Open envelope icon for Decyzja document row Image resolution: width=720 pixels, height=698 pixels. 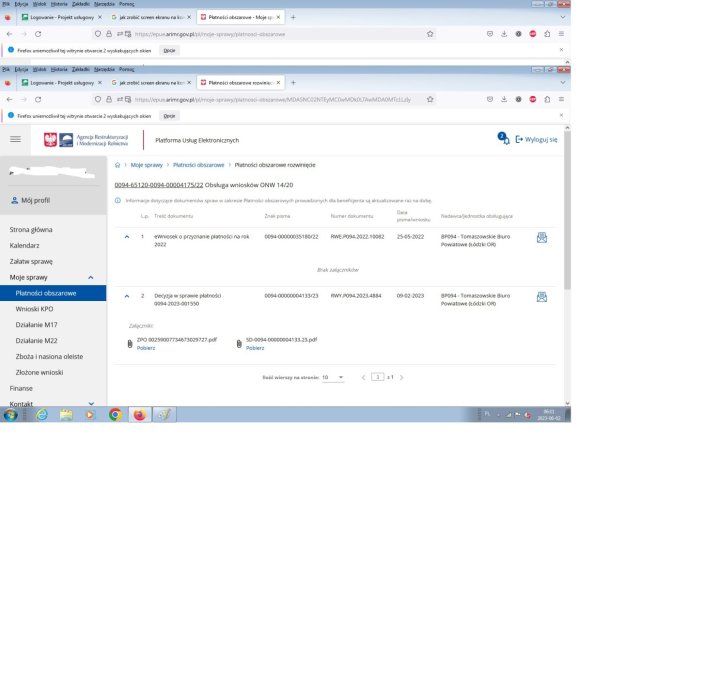[x=542, y=297]
